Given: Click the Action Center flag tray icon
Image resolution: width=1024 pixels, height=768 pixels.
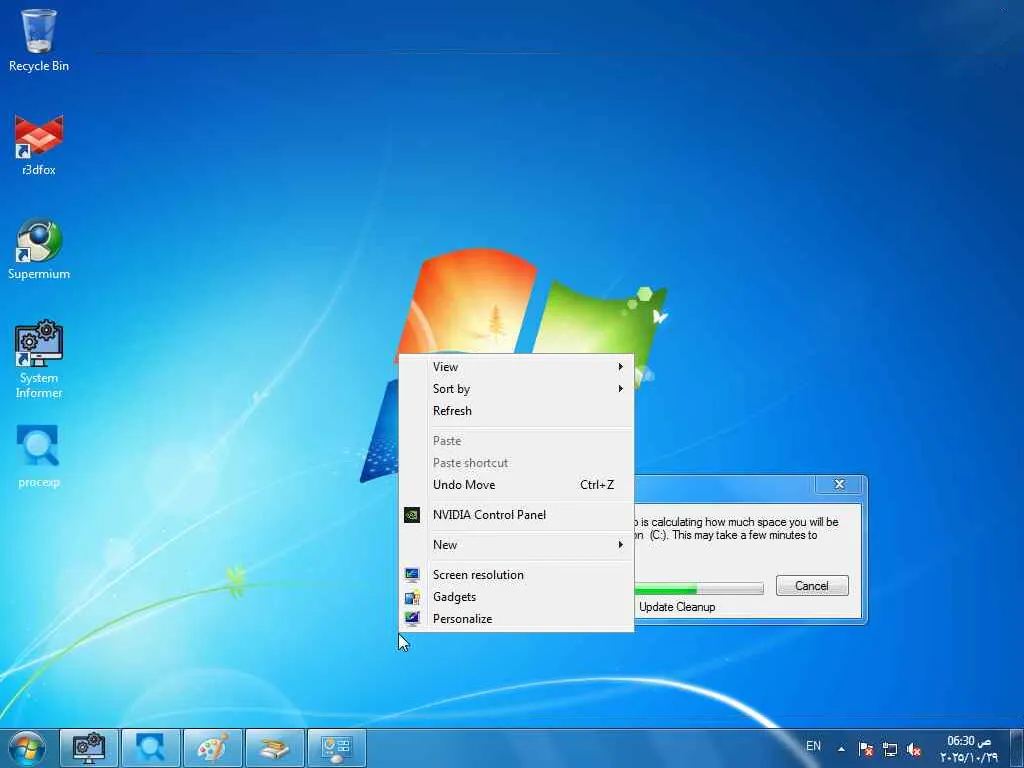Looking at the screenshot, I should 866,750.
